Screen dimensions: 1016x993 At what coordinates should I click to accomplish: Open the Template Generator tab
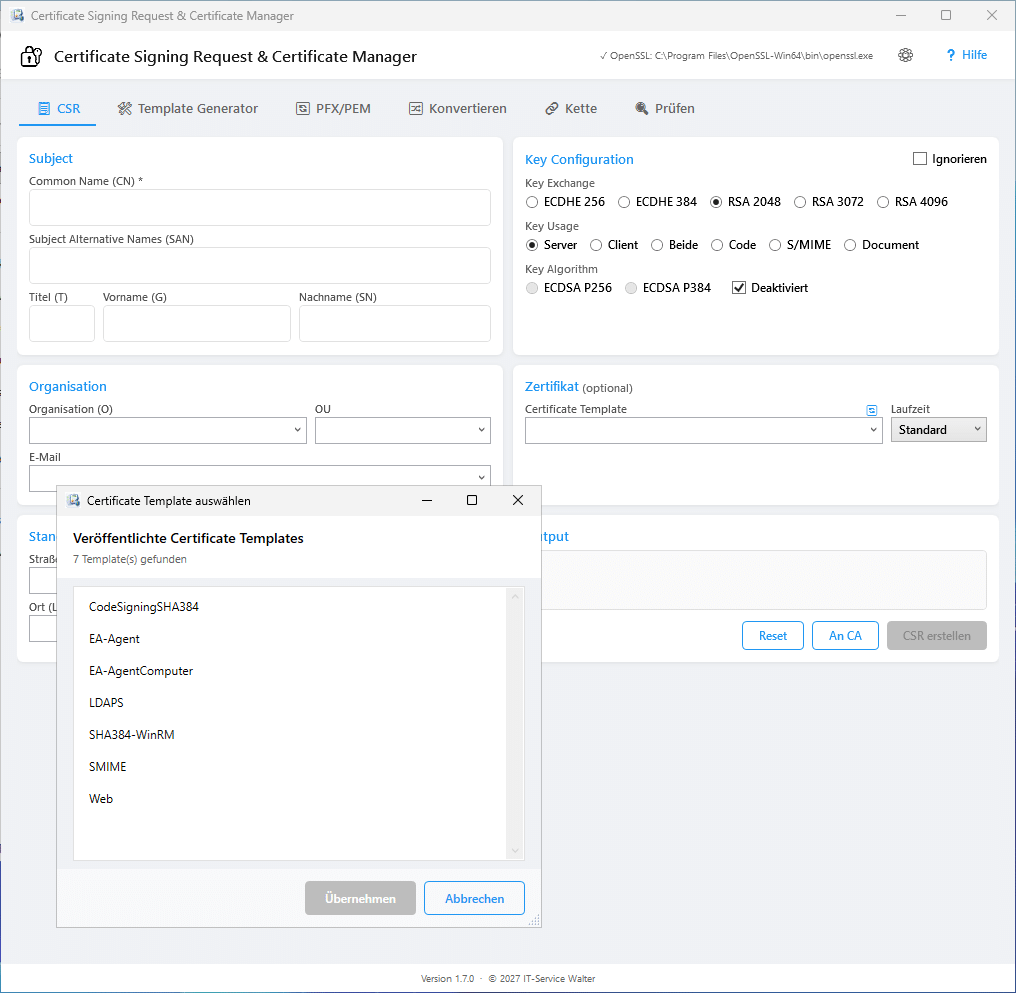[x=187, y=108]
